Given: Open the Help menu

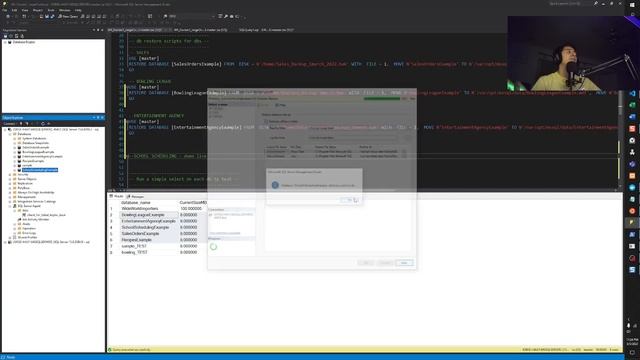Looking at the screenshot, I should [x=78, y=10].
